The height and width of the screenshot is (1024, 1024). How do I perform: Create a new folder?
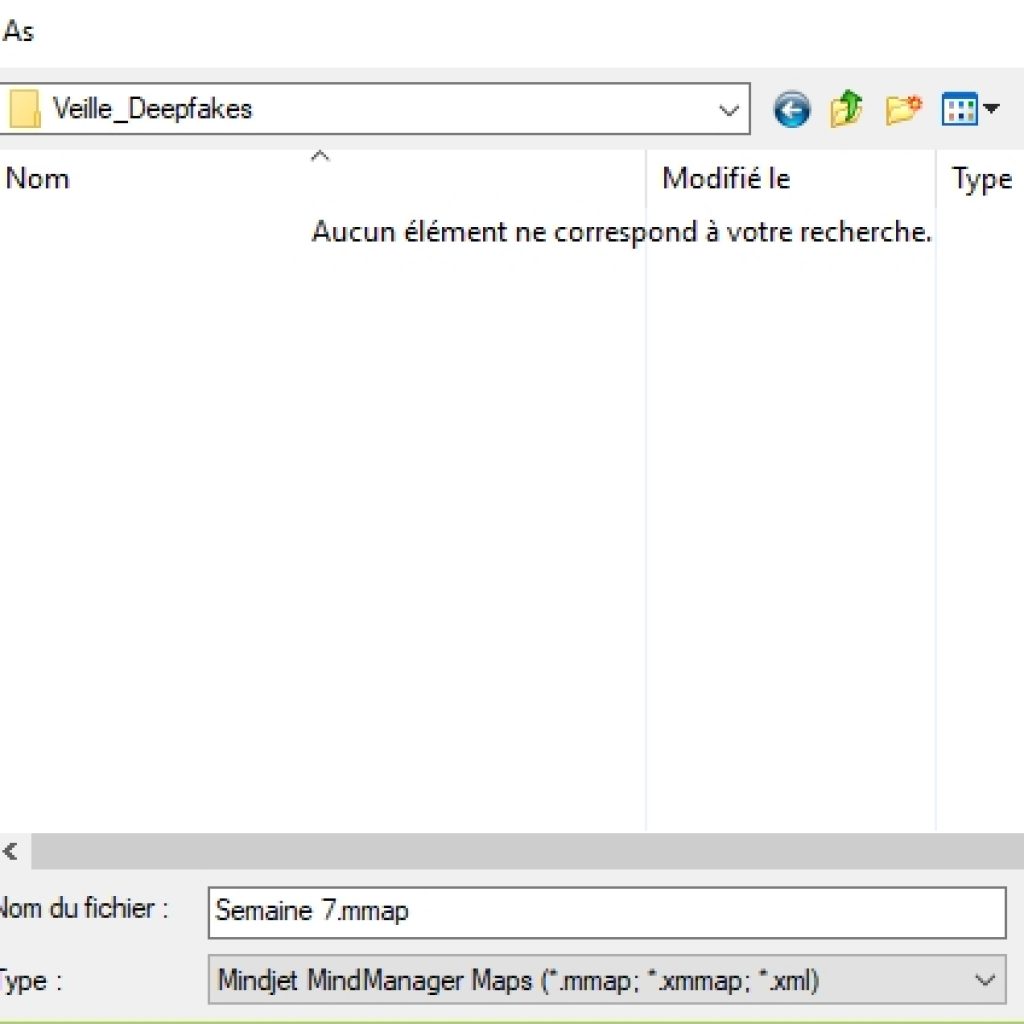click(903, 109)
